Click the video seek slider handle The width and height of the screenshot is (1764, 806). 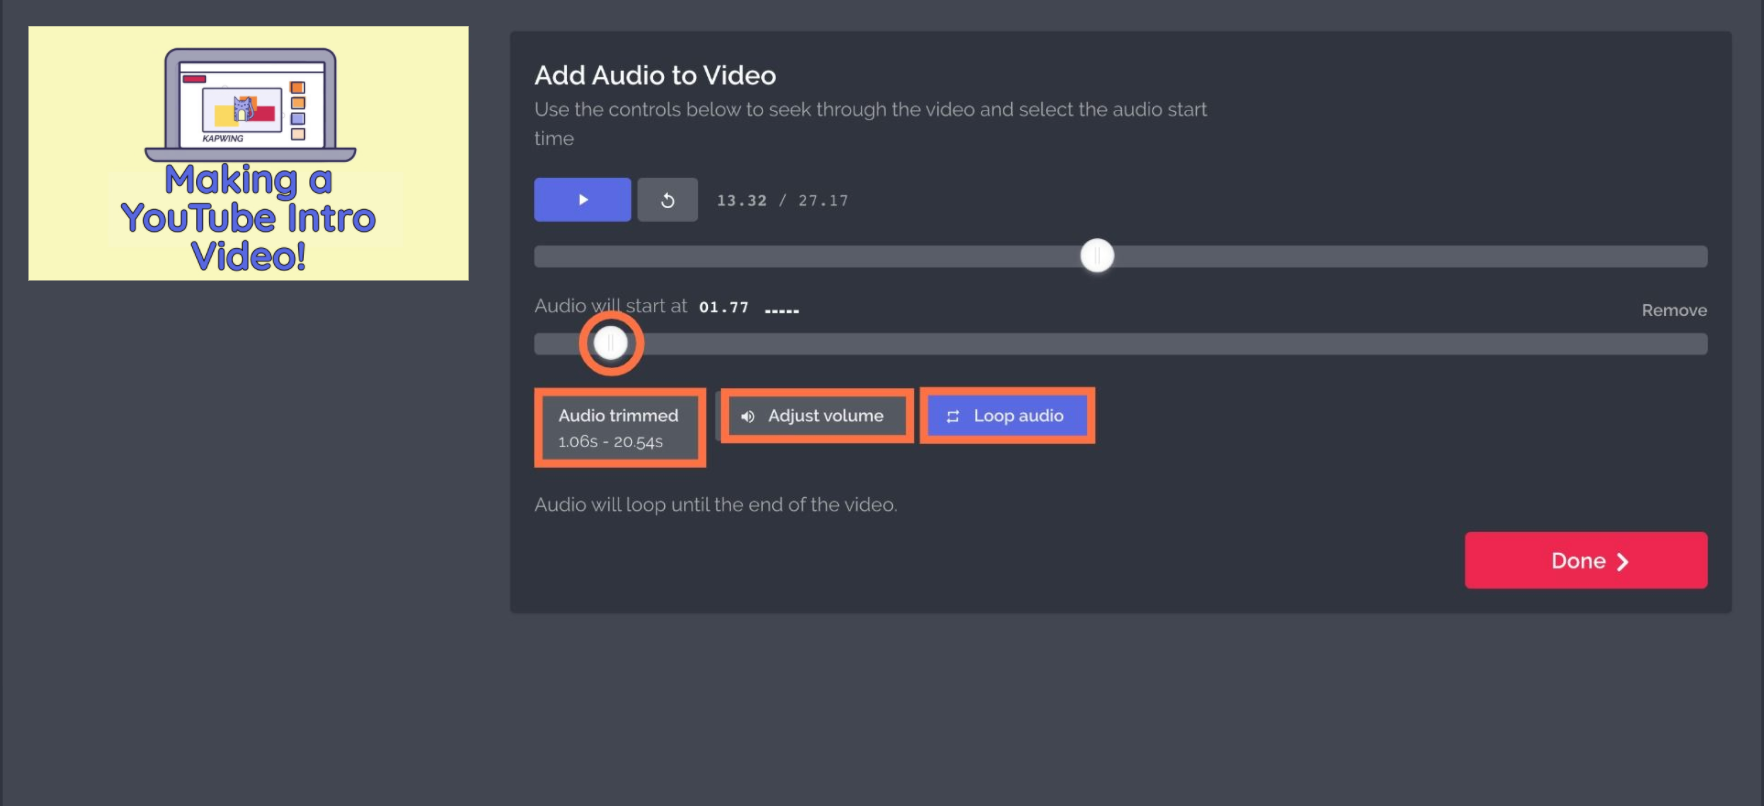coord(1097,256)
